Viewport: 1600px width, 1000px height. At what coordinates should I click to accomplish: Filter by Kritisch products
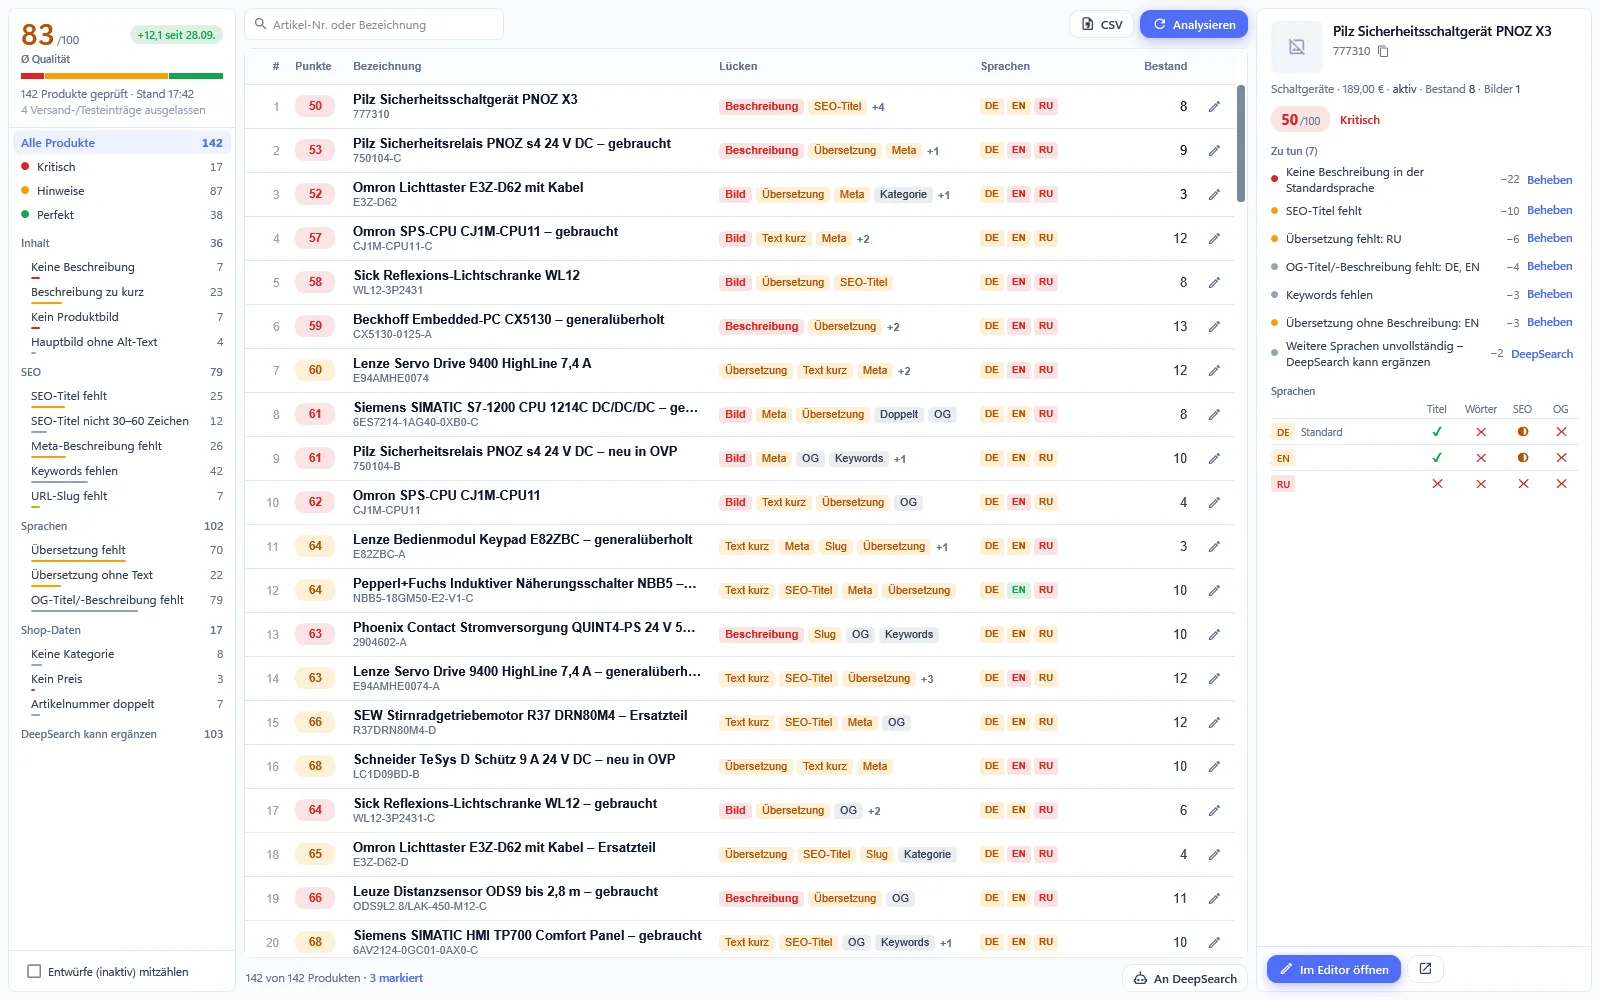[x=121, y=167]
